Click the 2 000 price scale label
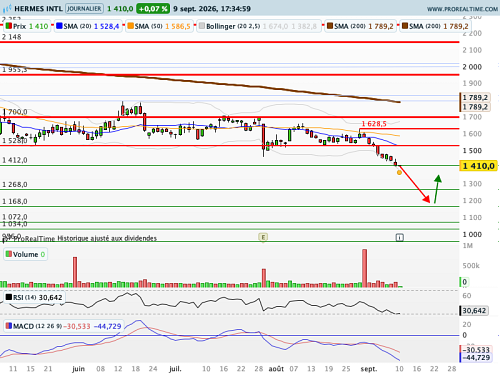 [472, 67]
